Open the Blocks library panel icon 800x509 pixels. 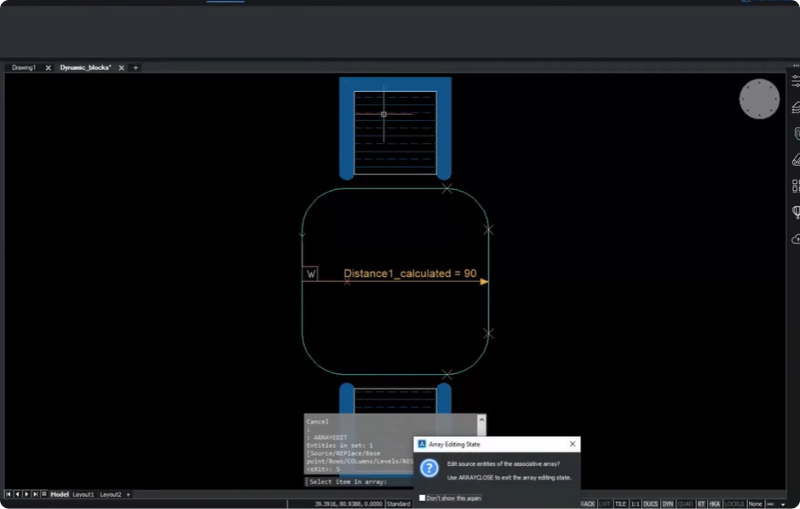tap(796, 186)
